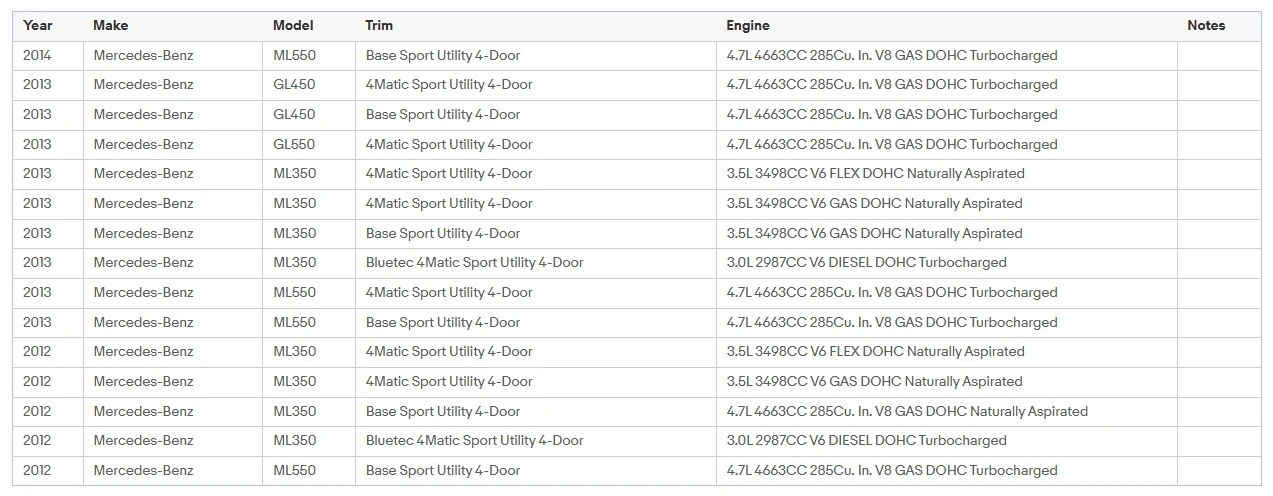
Task: Click the 2012 ML550 row's Base trim cell
Action: (536, 471)
